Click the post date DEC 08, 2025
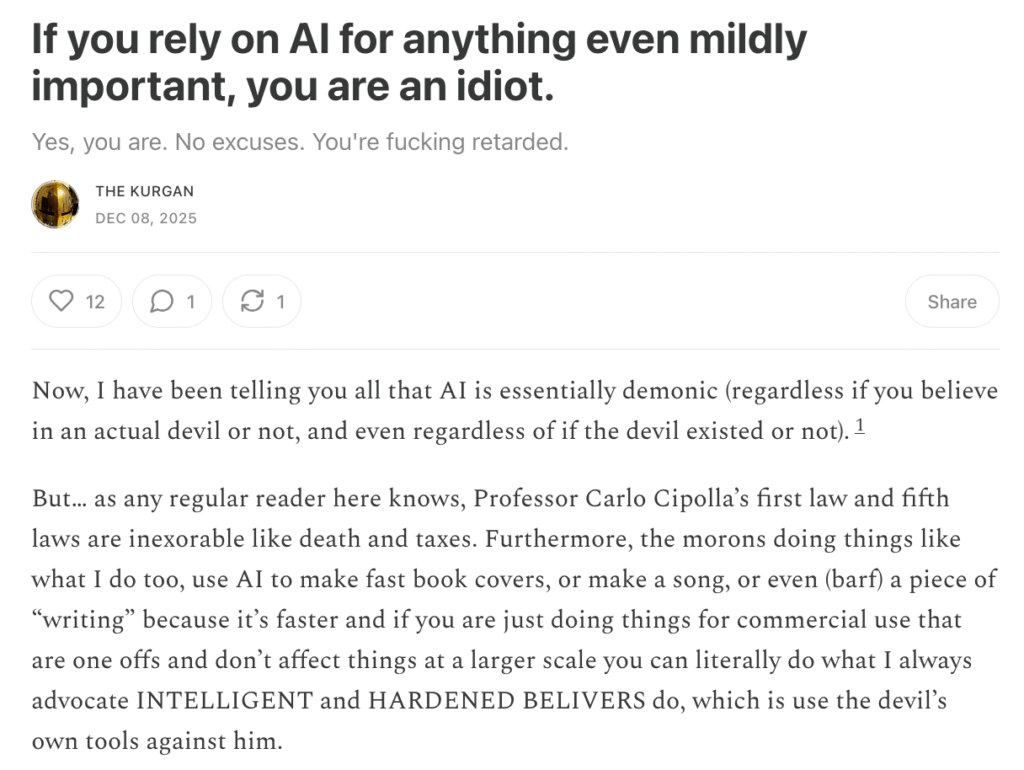The height and width of the screenshot is (770, 1024). point(146,218)
